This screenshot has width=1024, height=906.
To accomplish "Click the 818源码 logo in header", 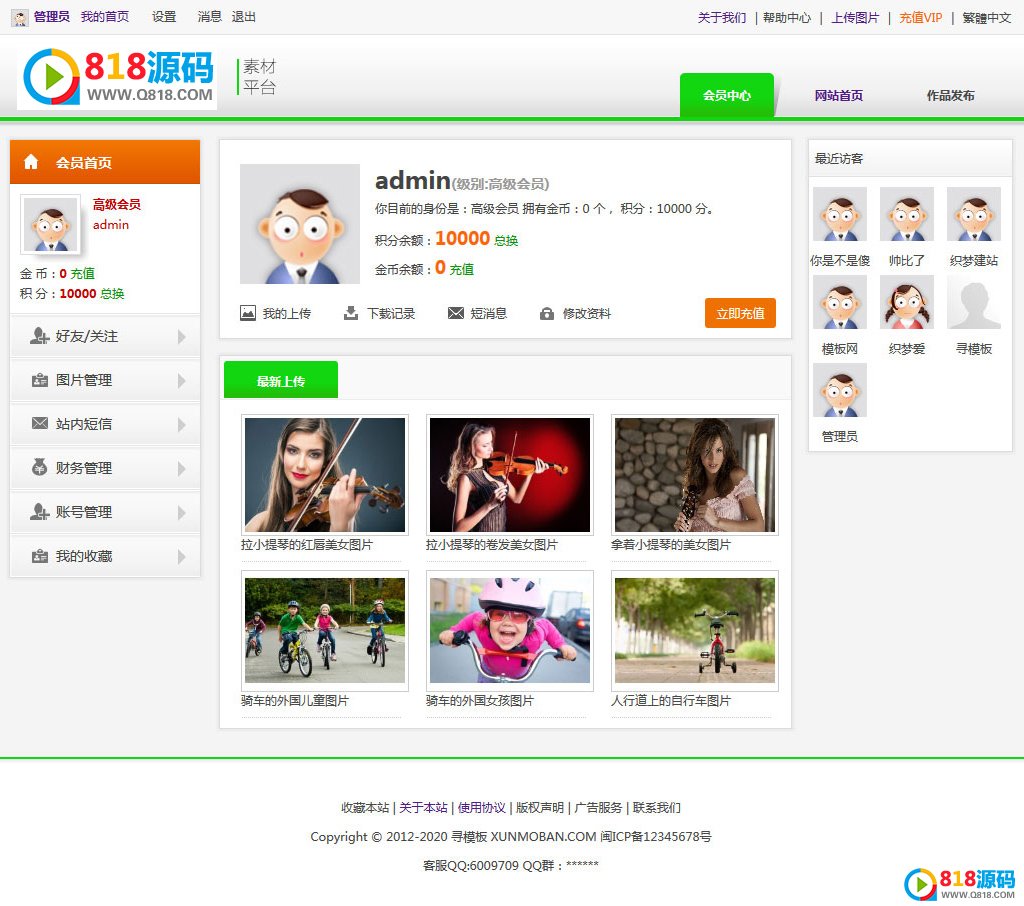I will [x=118, y=78].
